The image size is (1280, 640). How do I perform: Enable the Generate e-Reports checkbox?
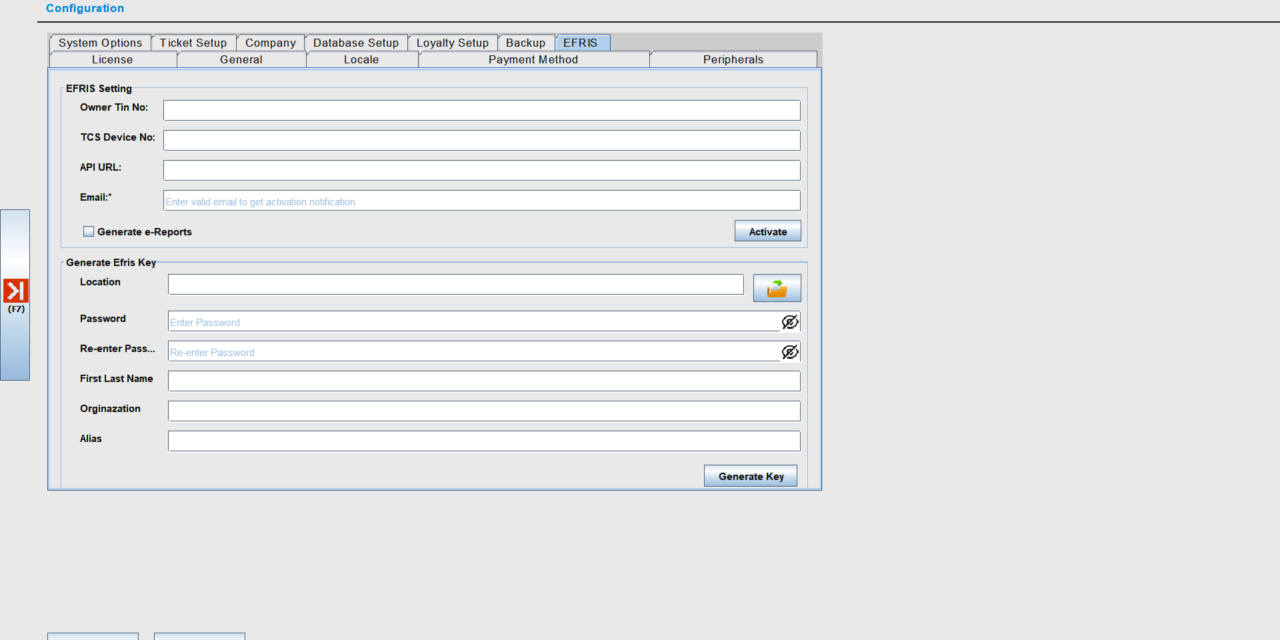89,232
